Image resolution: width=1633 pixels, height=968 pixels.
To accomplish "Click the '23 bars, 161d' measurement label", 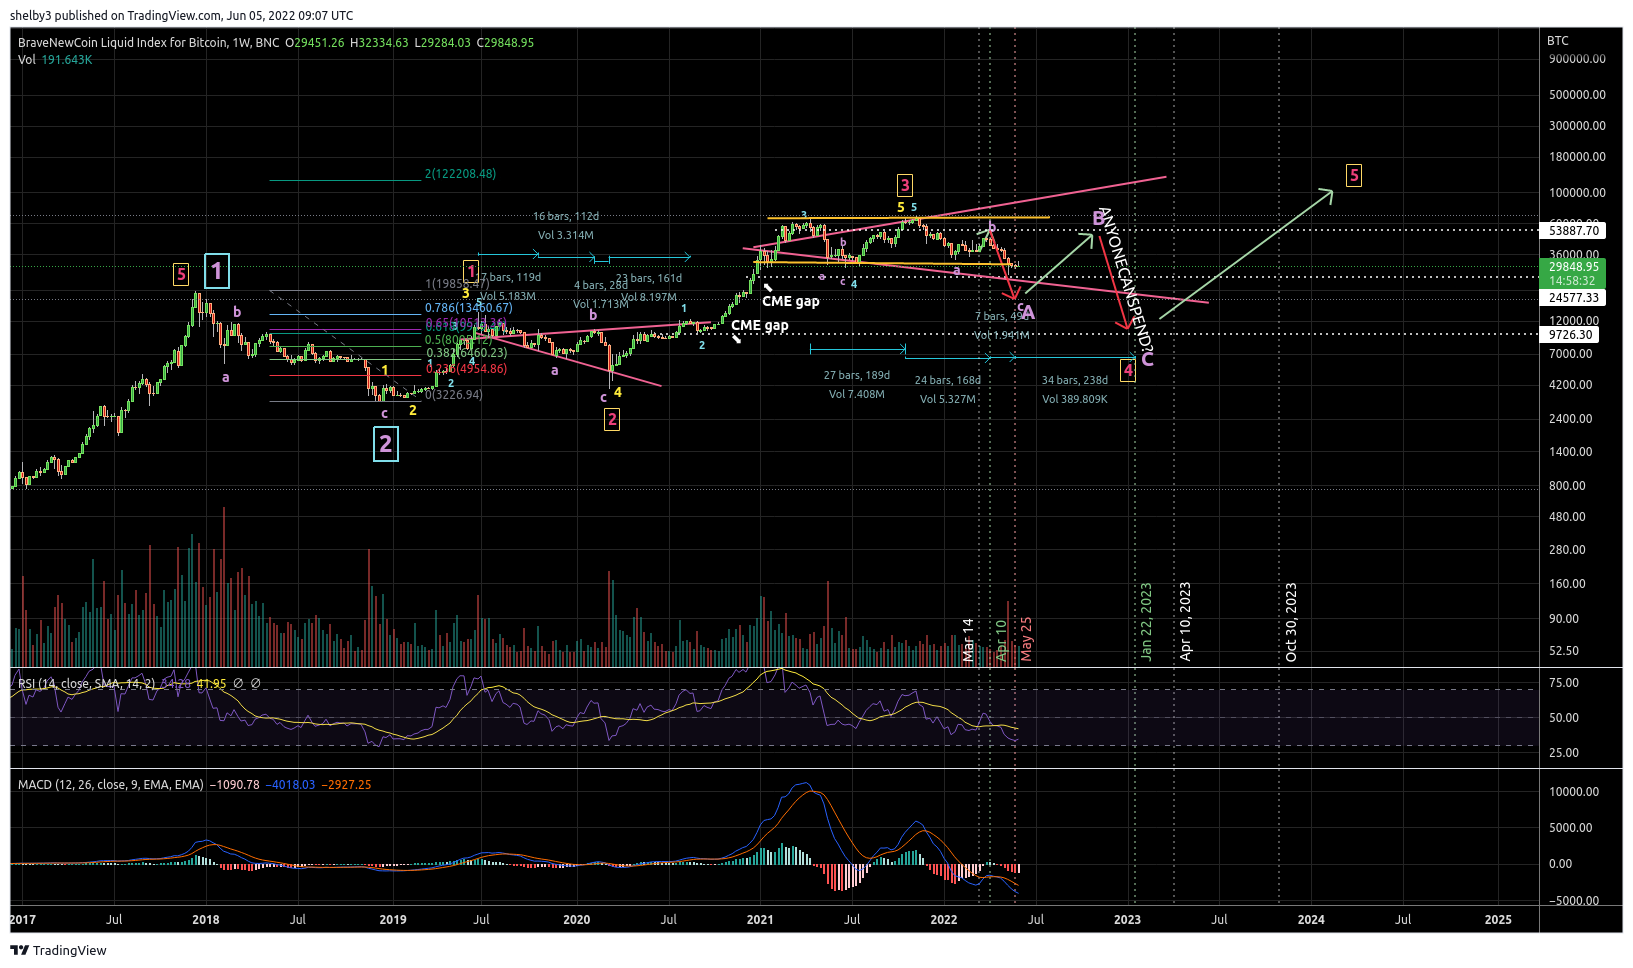I will pyautogui.click(x=649, y=279).
